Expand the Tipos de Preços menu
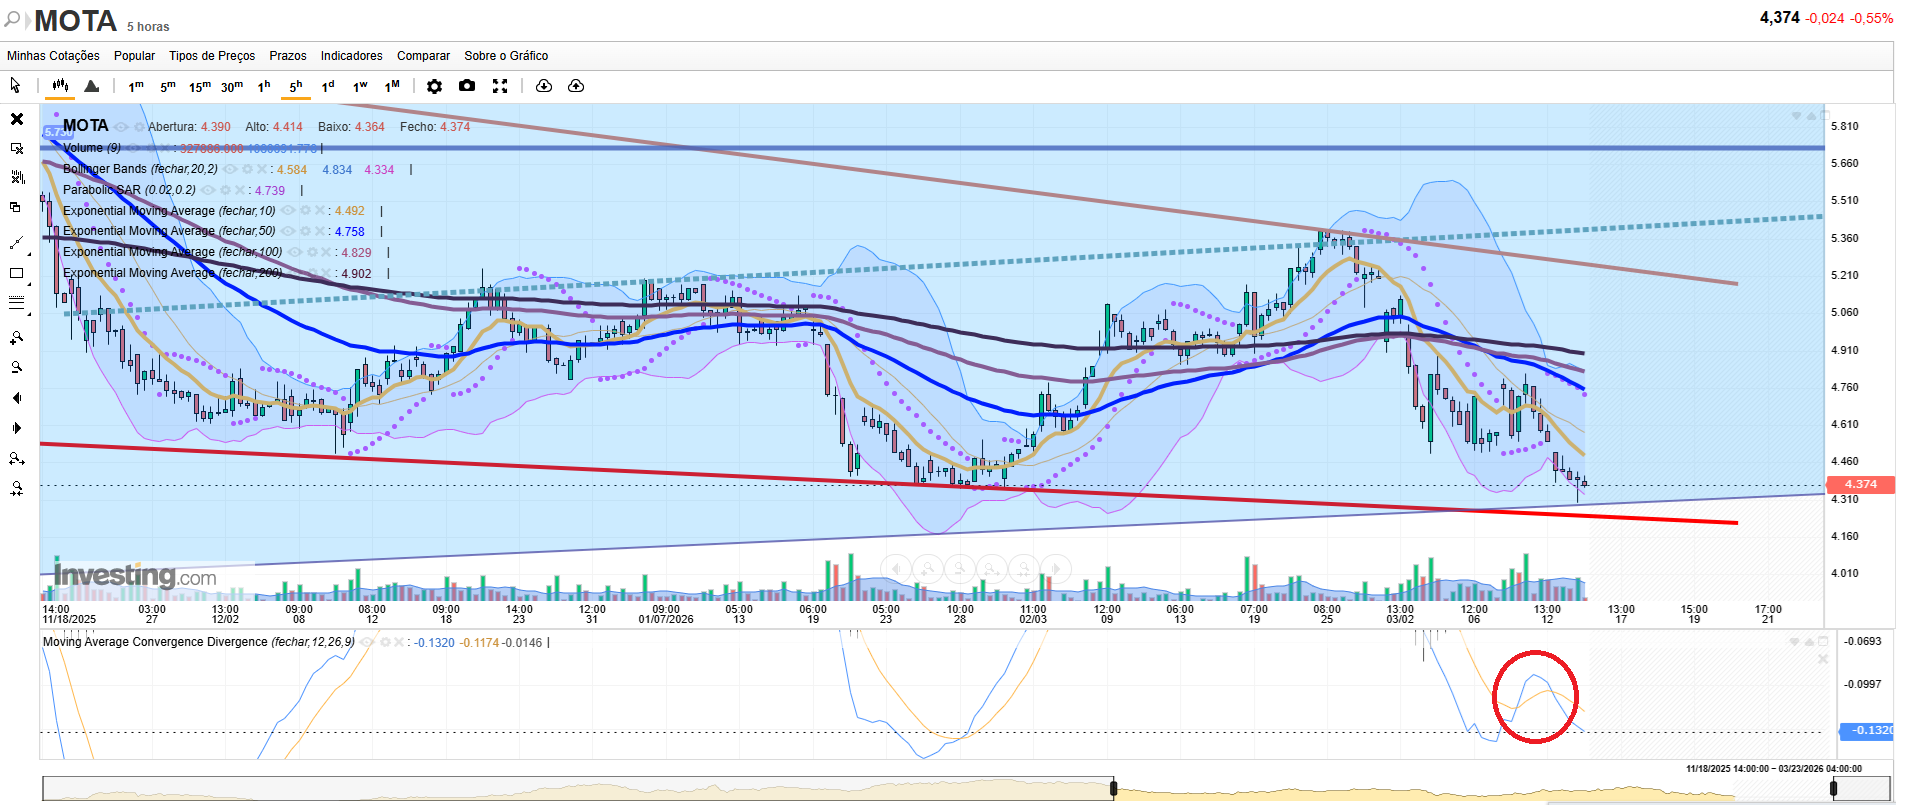 [x=212, y=56]
